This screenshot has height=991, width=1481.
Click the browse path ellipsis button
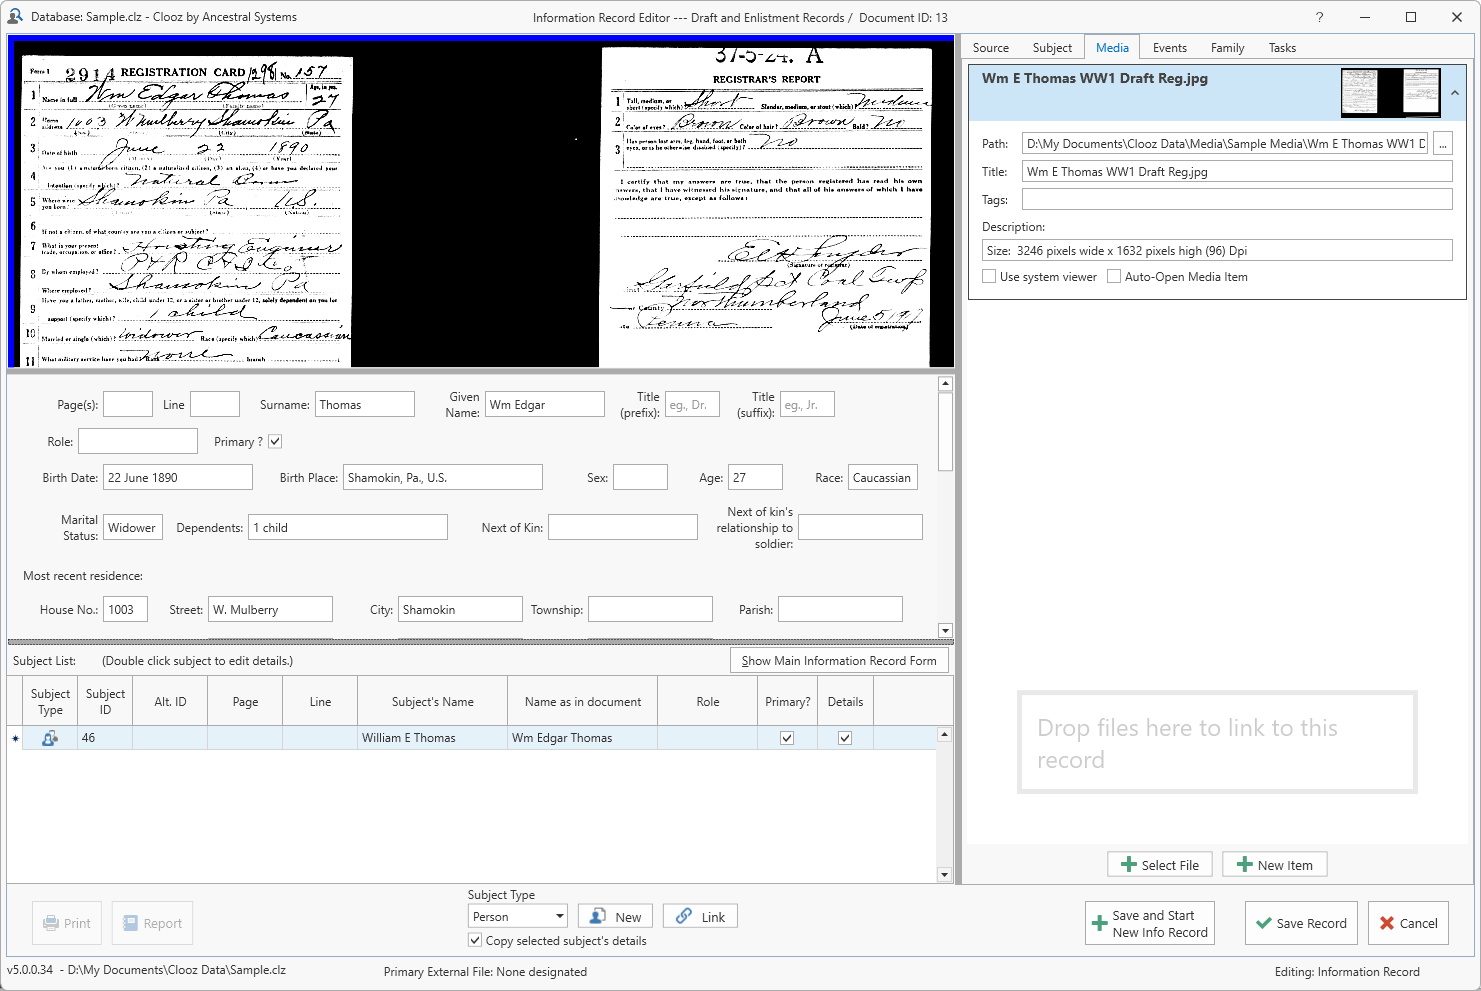click(1442, 144)
